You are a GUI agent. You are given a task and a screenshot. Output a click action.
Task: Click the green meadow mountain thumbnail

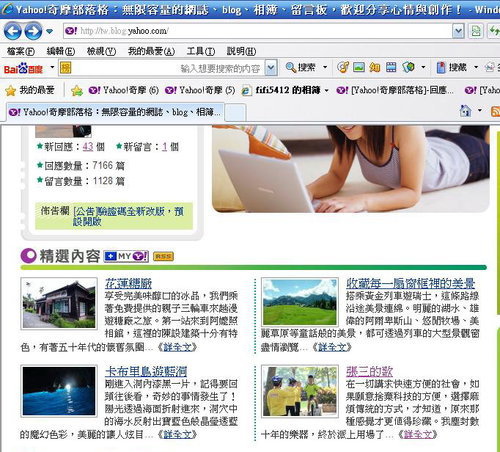click(300, 302)
